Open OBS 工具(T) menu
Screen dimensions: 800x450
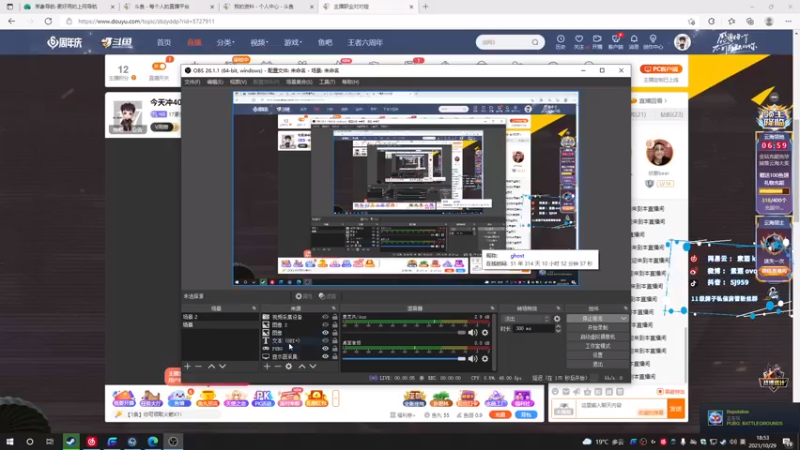[327, 82]
